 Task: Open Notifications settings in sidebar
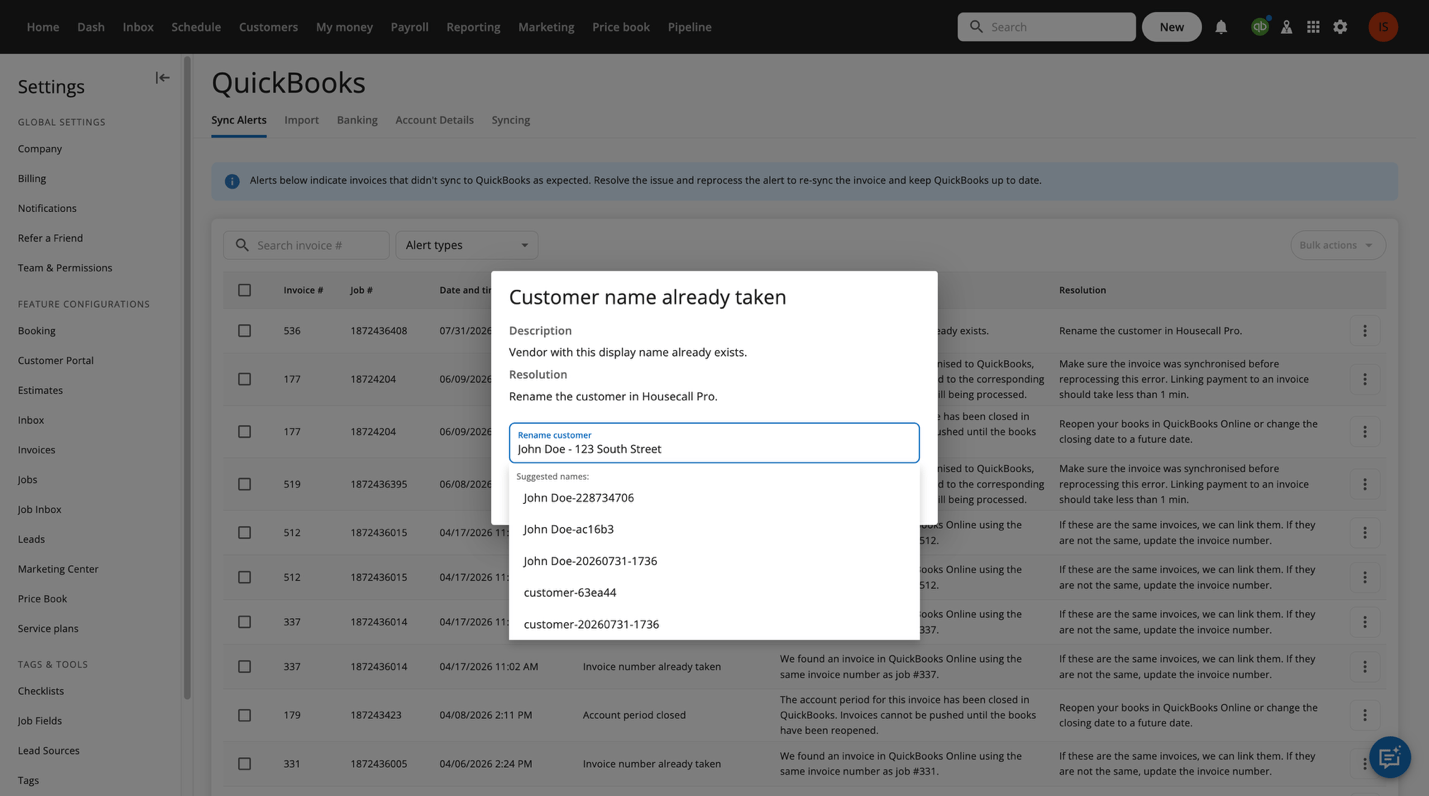point(47,209)
